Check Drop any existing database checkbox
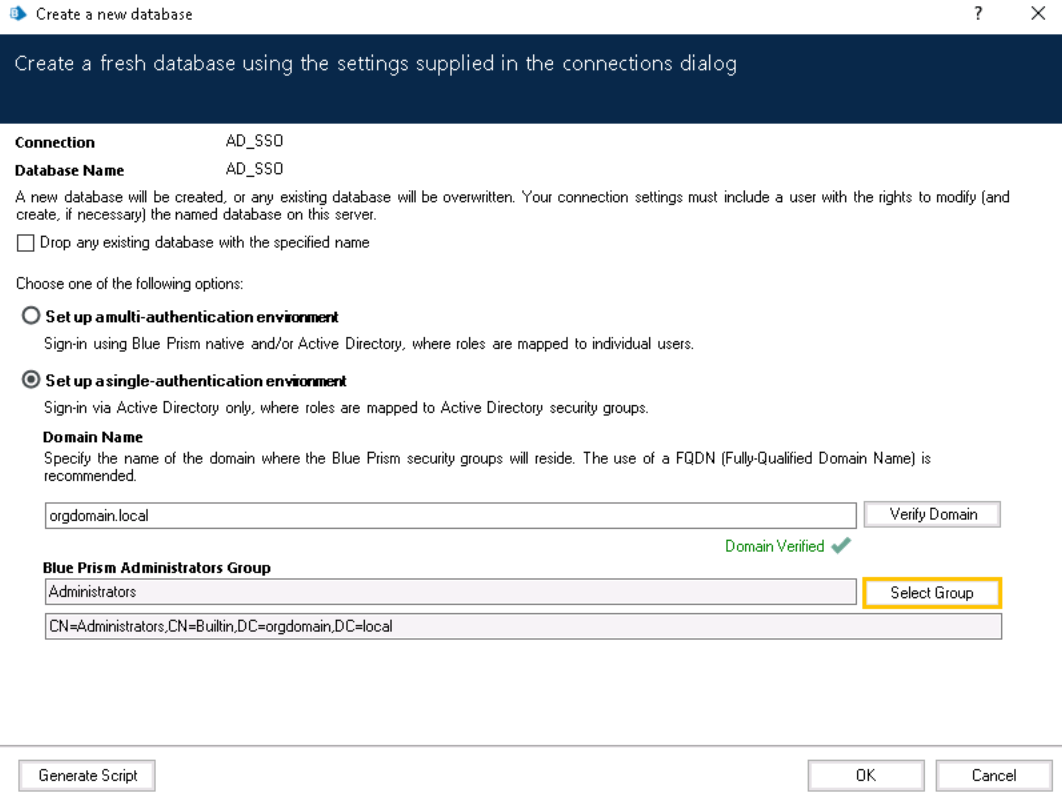This screenshot has height=802, width=1062. [x=25, y=242]
